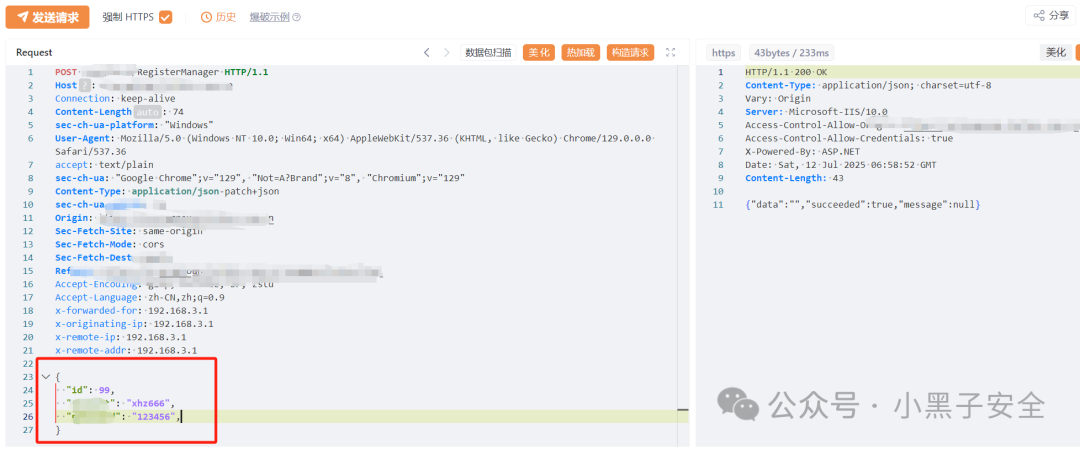Click the x-originating-ip: 192.168.3.1 line
The height and width of the screenshot is (449, 1080).
tap(134, 323)
